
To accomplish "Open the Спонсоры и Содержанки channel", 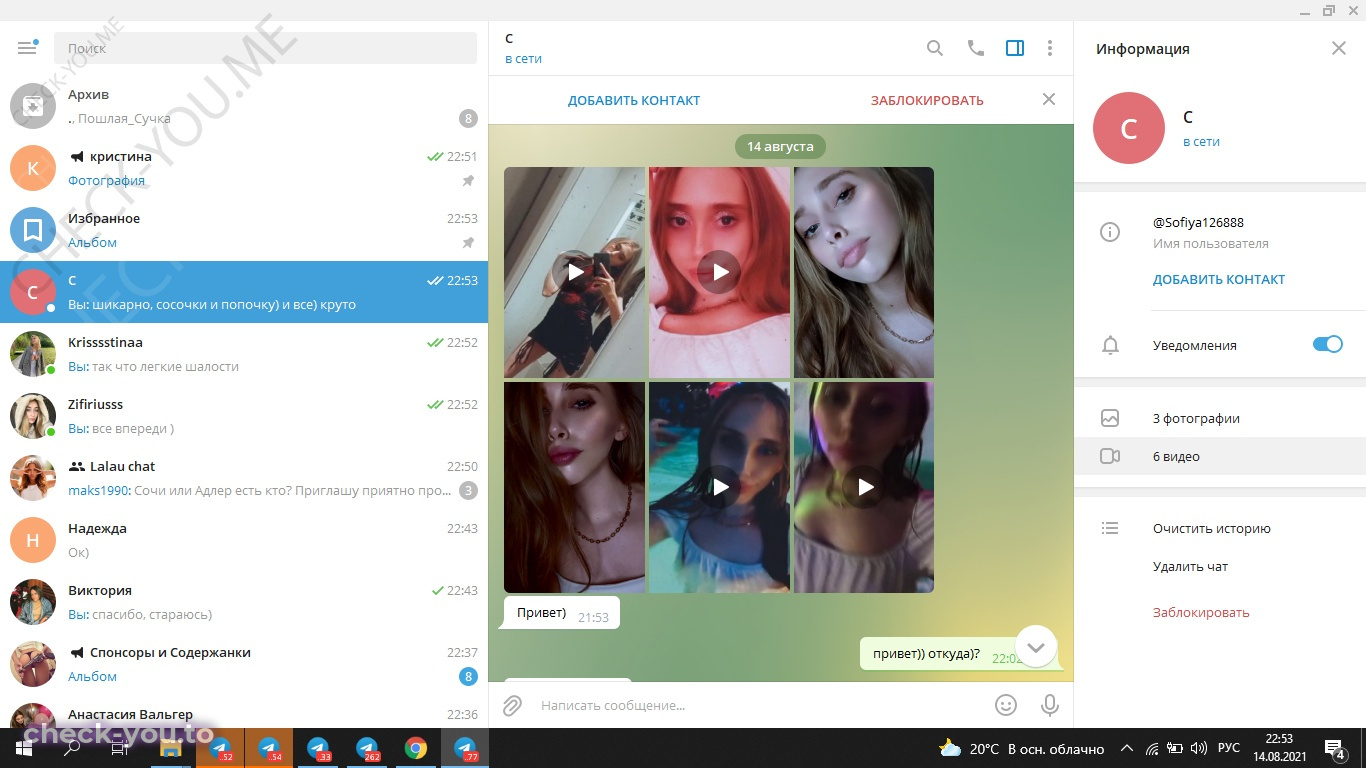I will point(244,664).
